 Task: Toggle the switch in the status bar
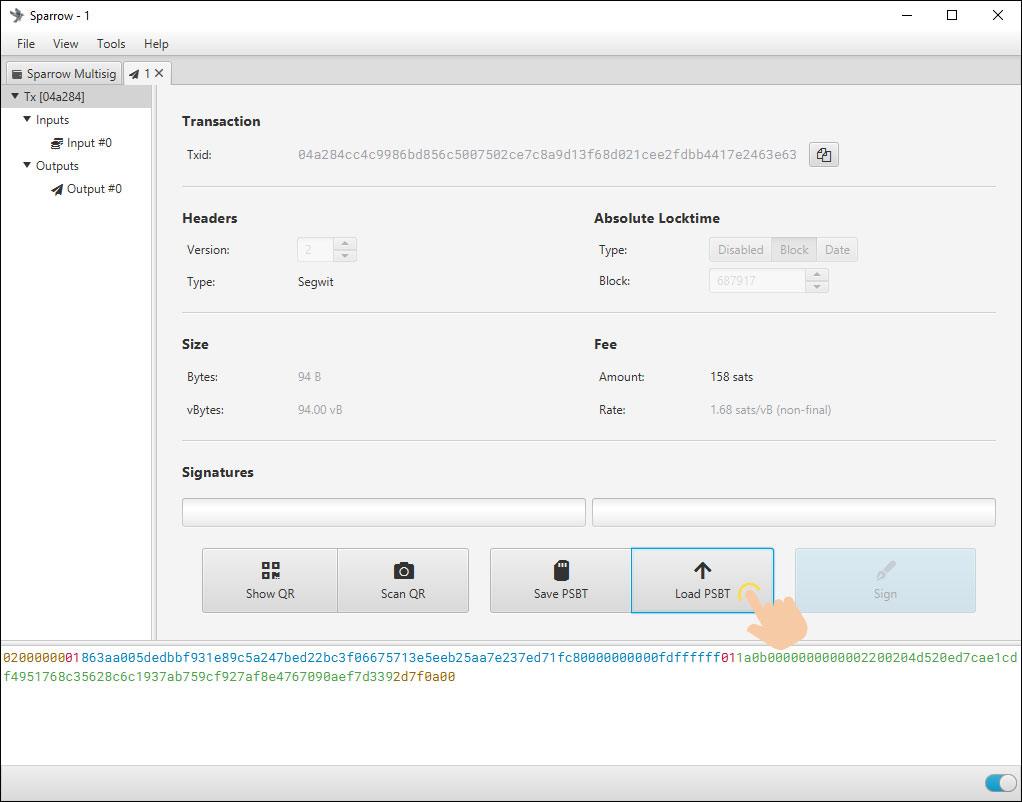click(999, 783)
